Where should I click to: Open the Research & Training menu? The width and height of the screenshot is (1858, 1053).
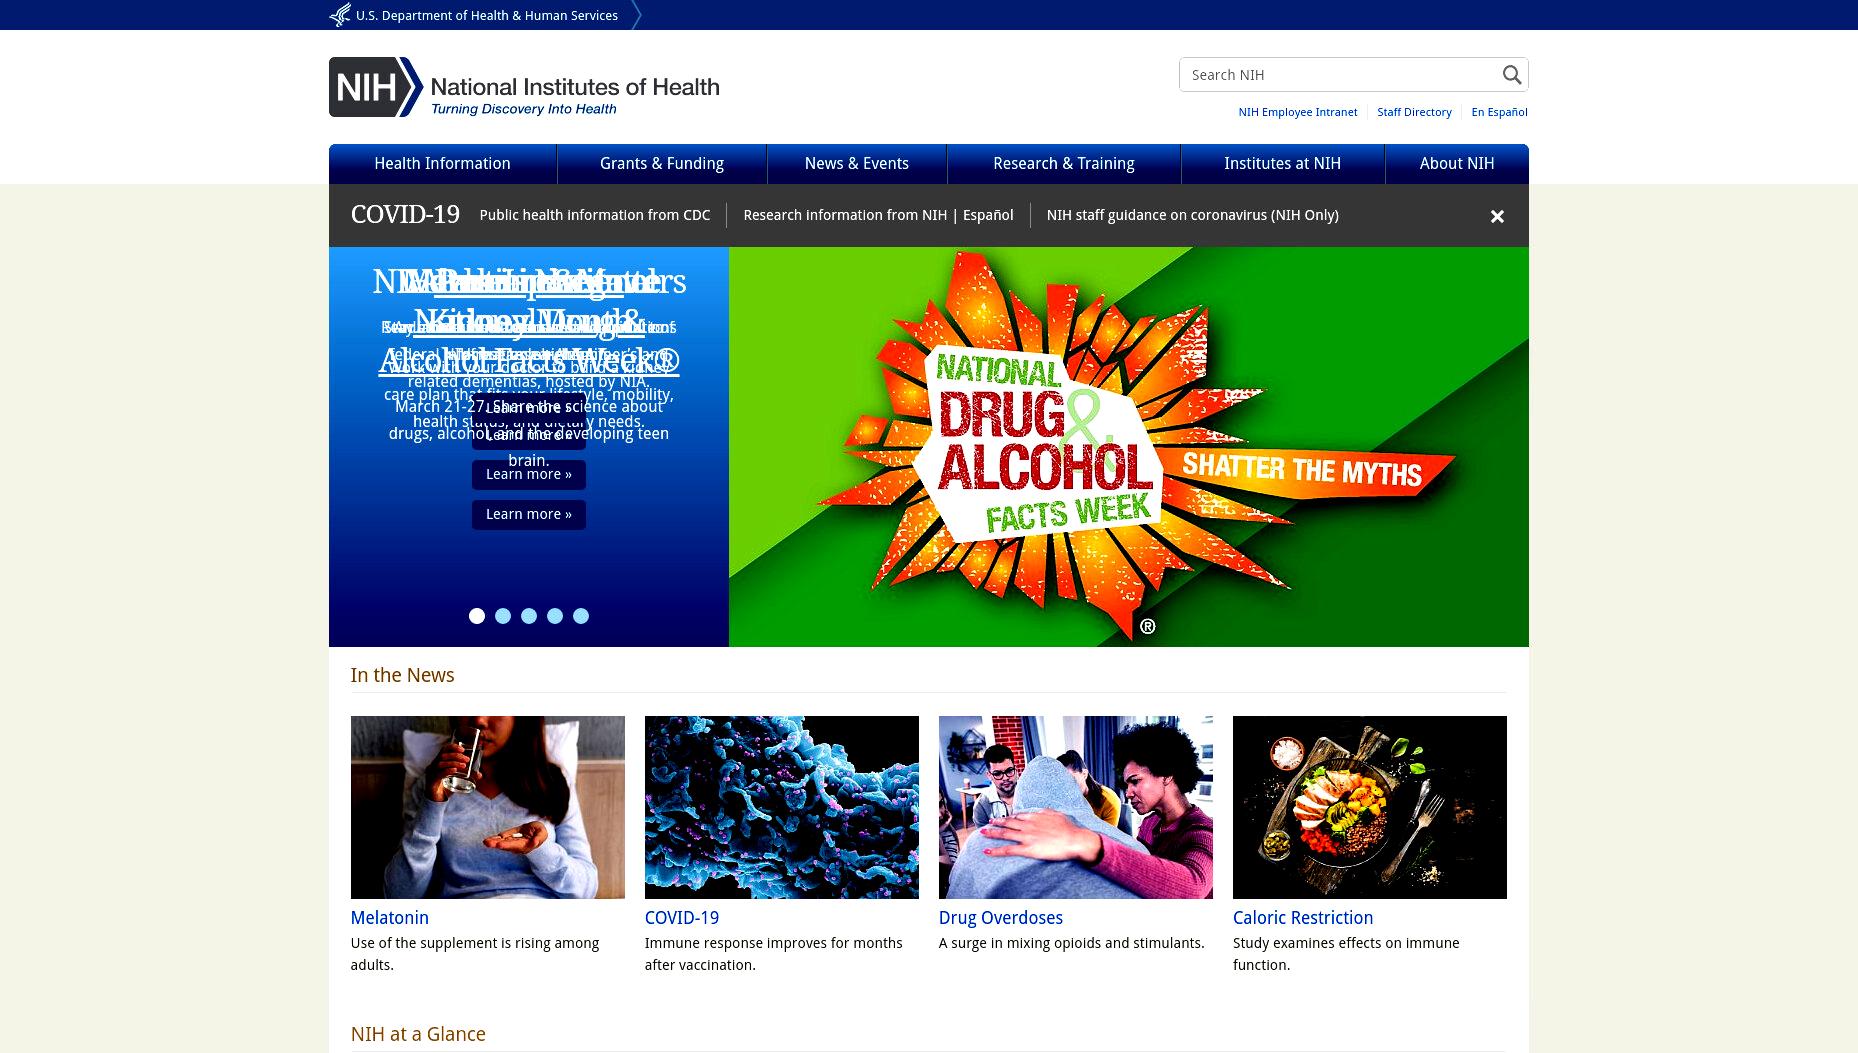[1064, 164]
